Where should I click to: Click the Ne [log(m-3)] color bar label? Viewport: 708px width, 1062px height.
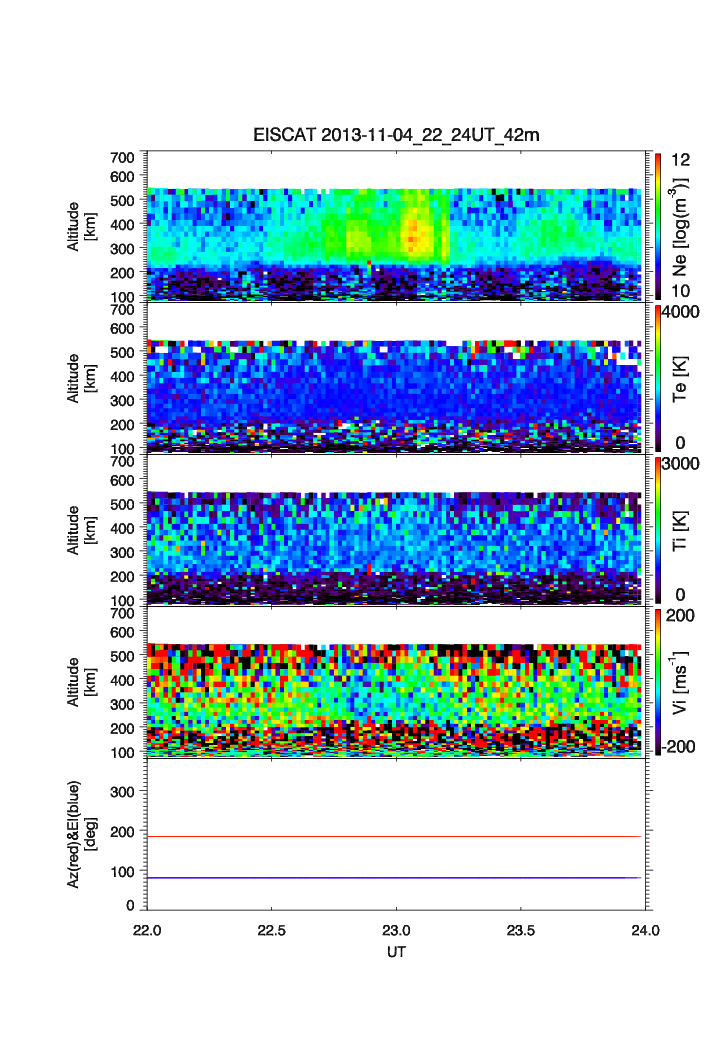pyautogui.click(x=680, y=227)
